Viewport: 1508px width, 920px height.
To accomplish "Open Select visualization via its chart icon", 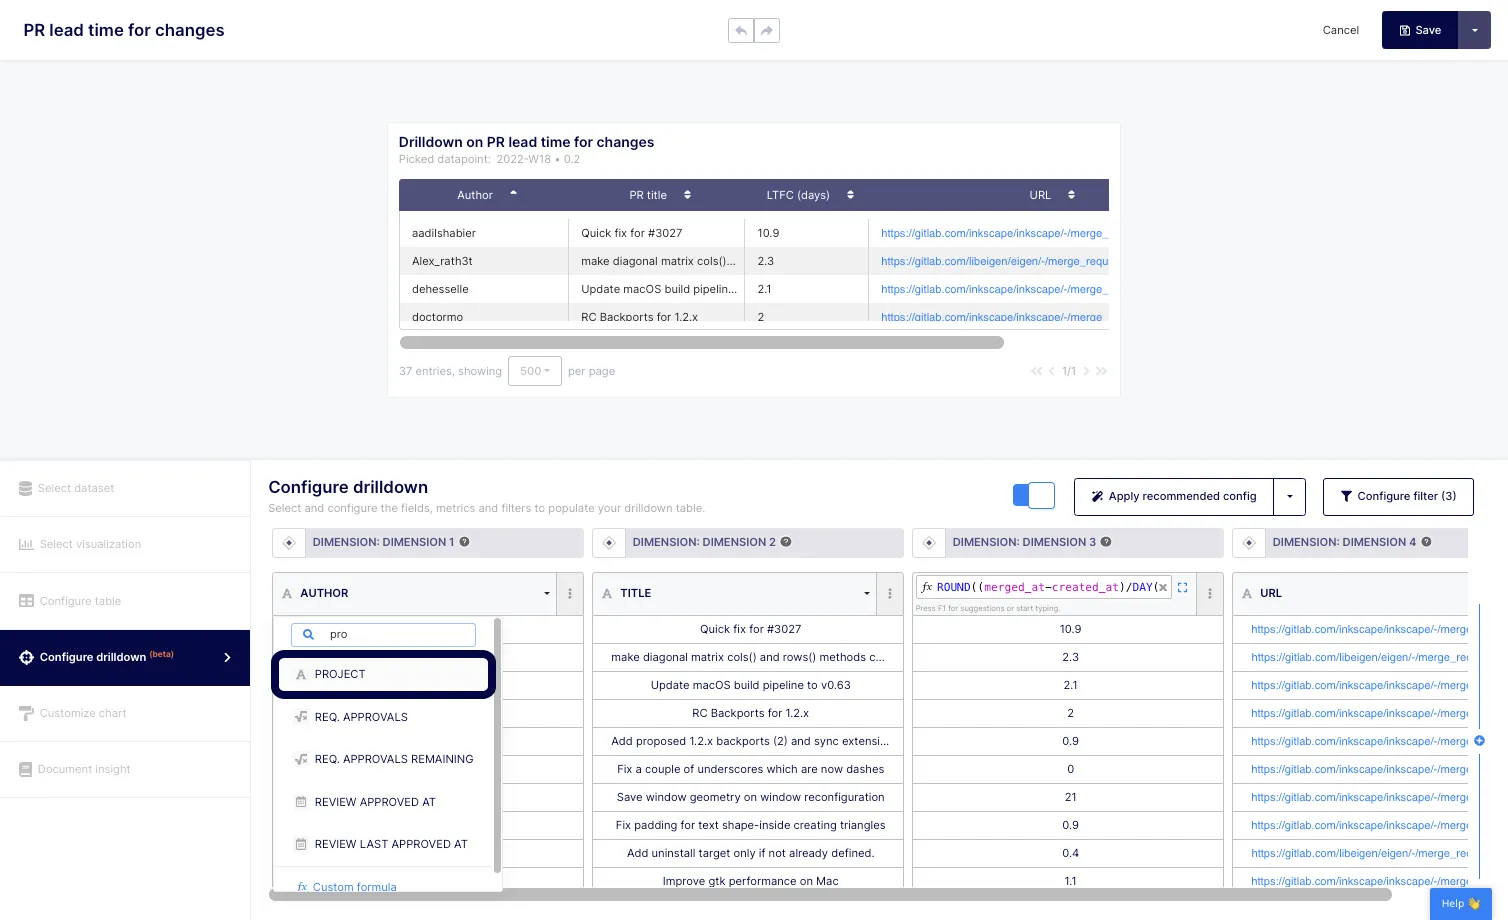I will pos(25,544).
